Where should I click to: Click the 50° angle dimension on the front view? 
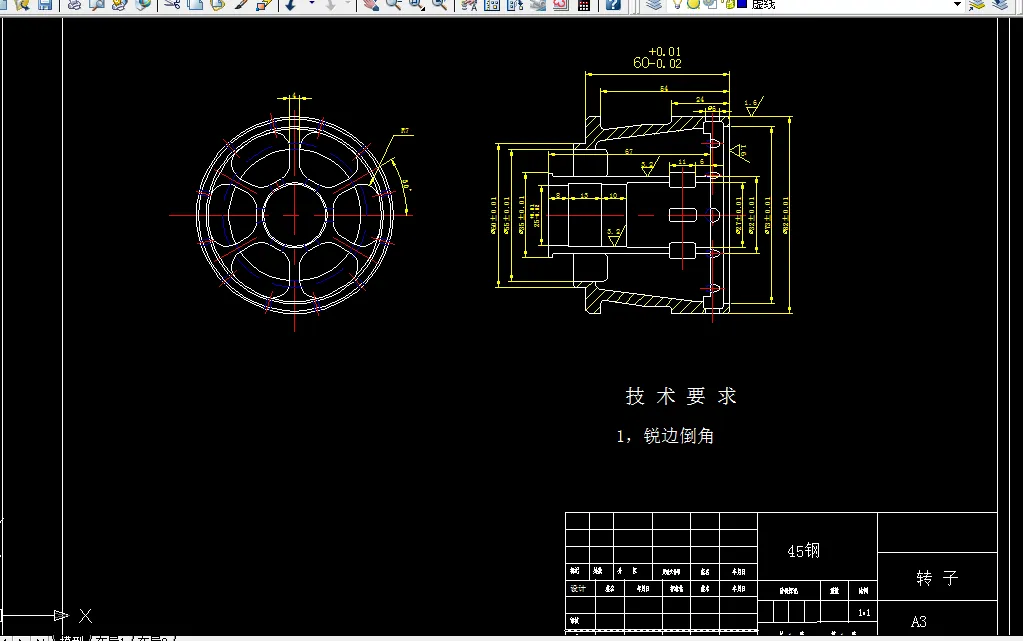(x=405, y=185)
